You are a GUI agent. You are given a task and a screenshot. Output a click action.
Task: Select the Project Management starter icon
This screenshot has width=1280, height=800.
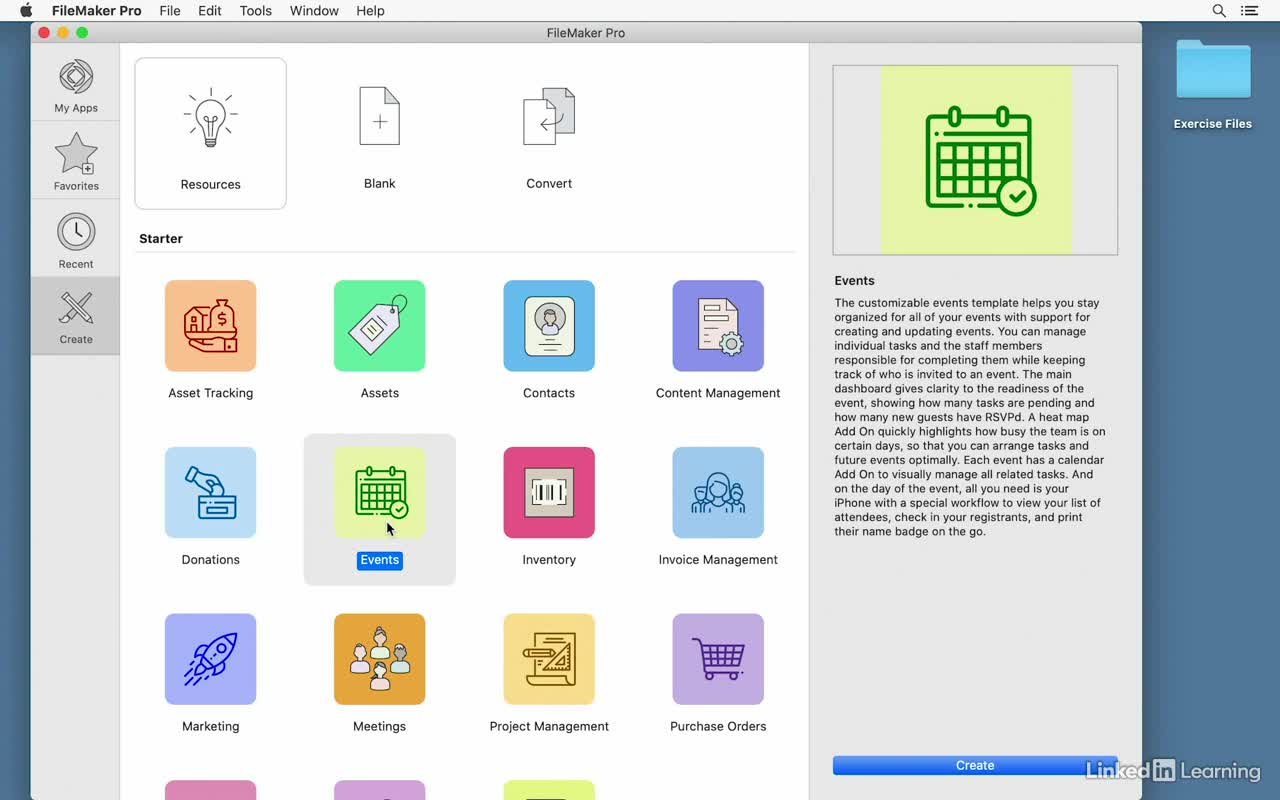(549, 659)
